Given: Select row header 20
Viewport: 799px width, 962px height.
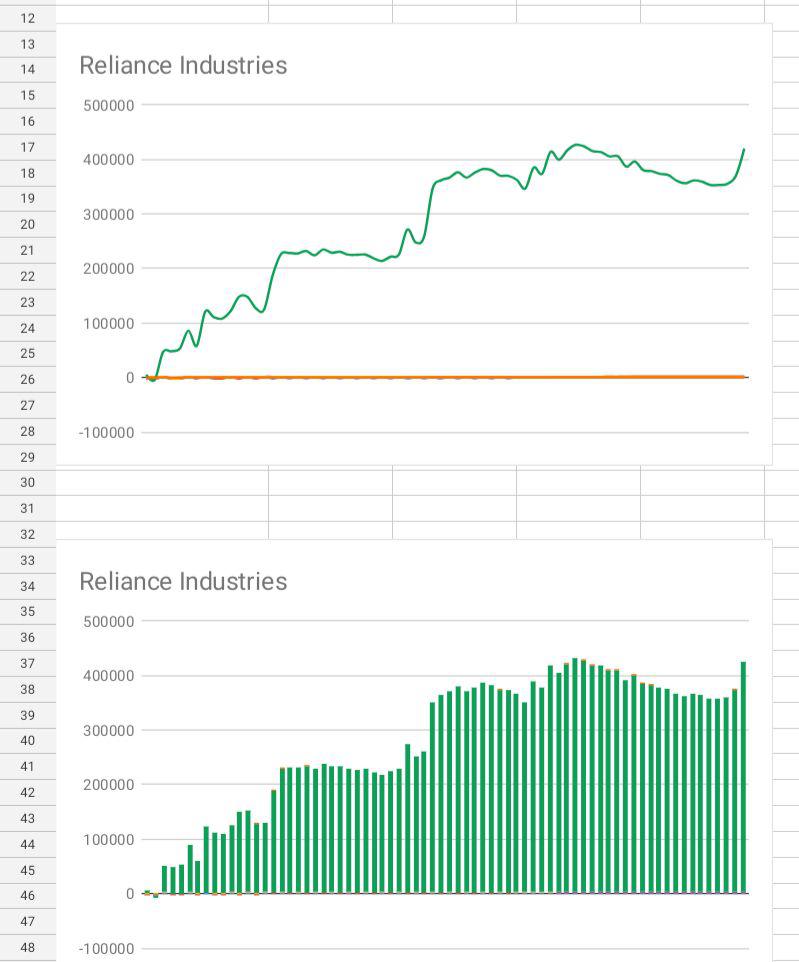Looking at the screenshot, I should [28, 225].
